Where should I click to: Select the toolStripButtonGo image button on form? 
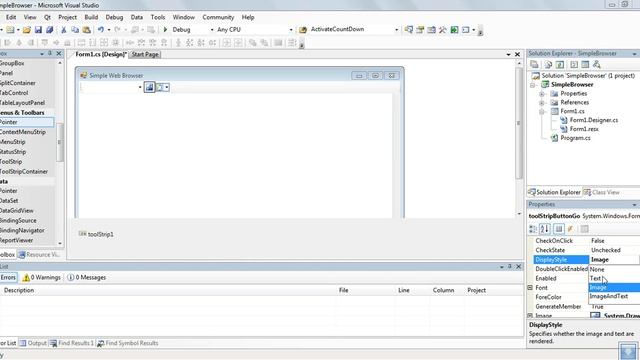tap(149, 87)
